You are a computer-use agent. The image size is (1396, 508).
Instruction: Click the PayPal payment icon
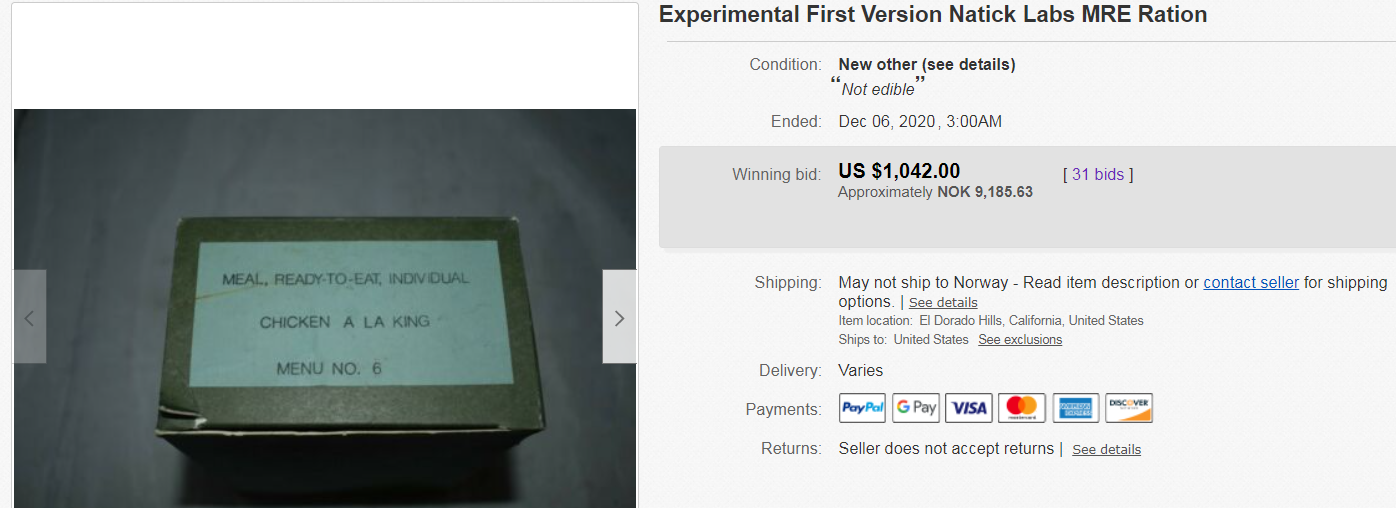(862, 408)
